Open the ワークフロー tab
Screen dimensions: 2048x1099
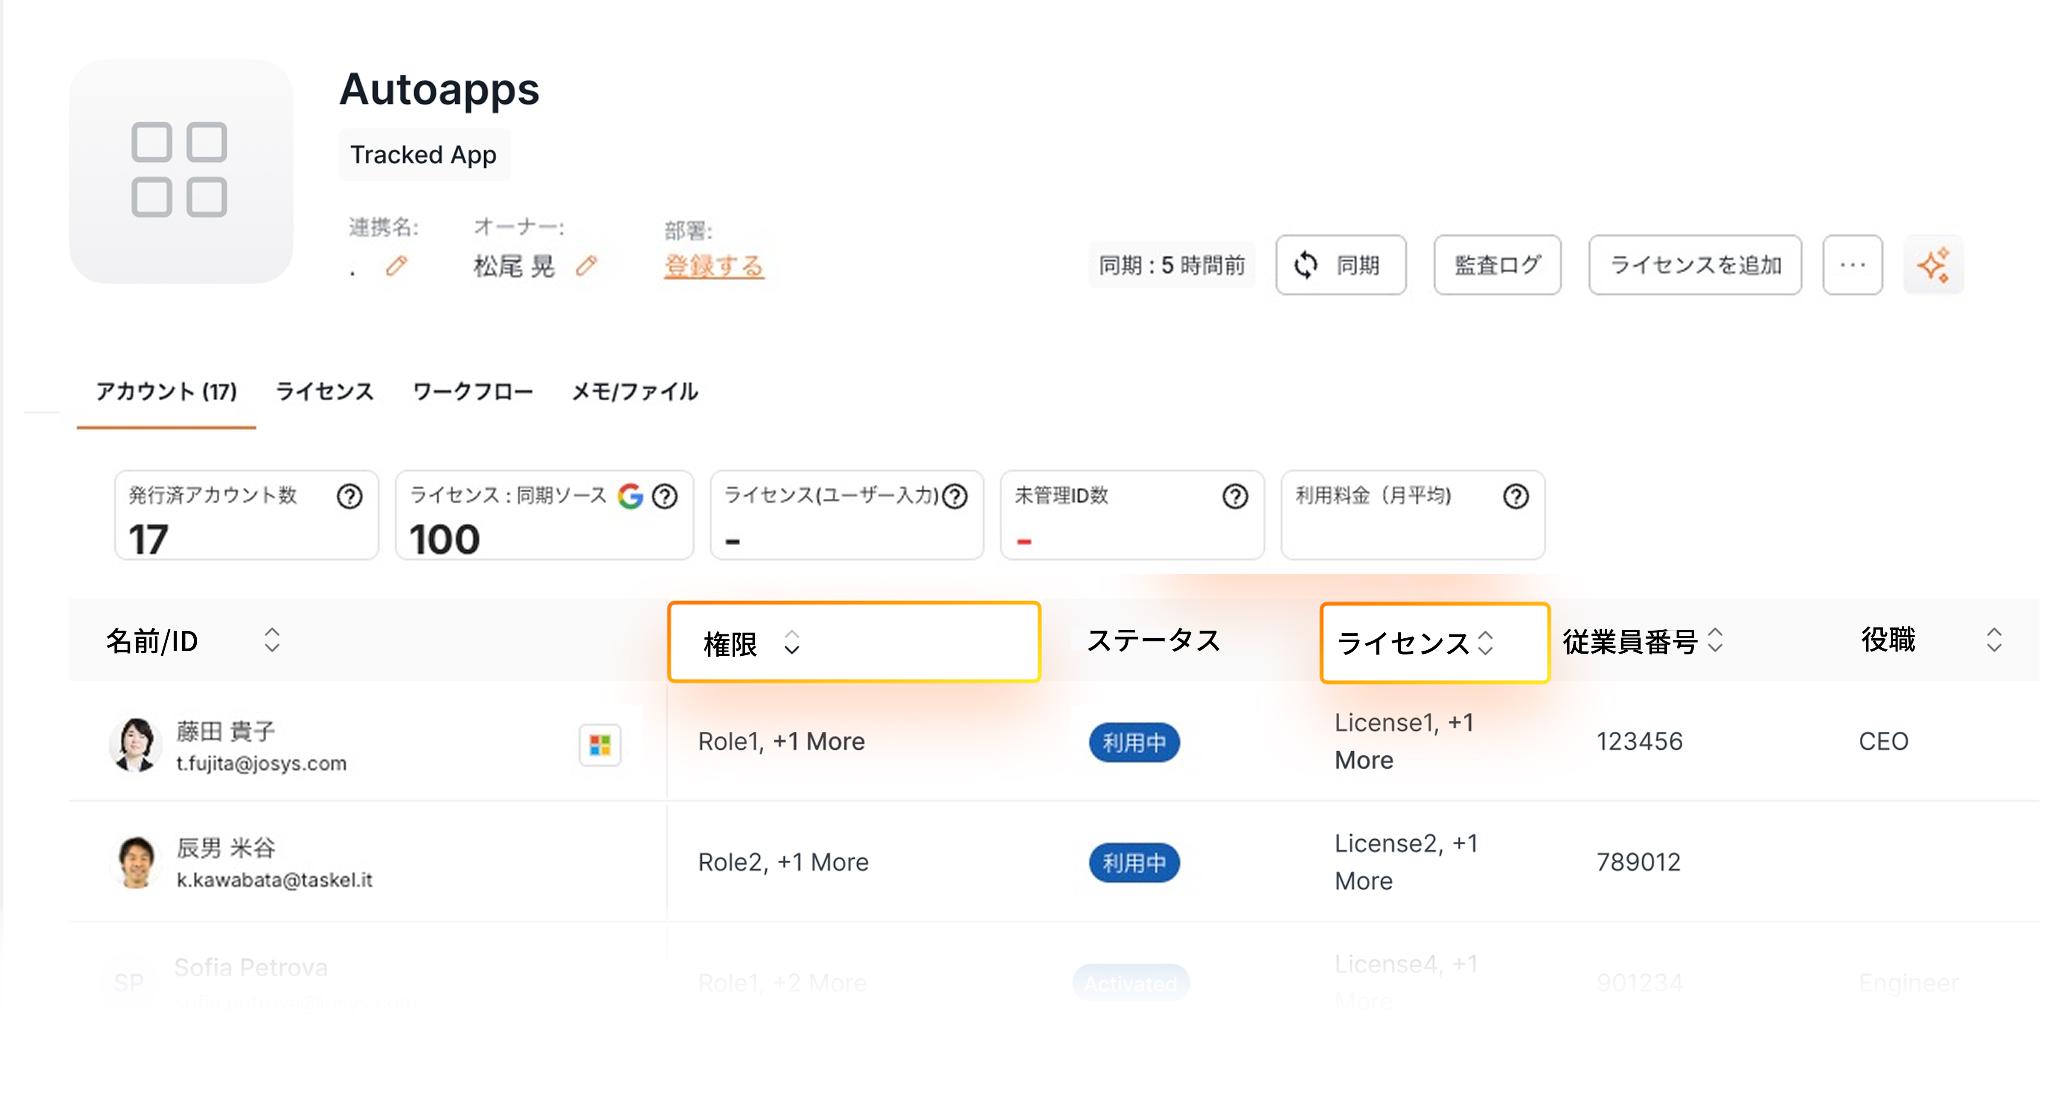click(472, 391)
